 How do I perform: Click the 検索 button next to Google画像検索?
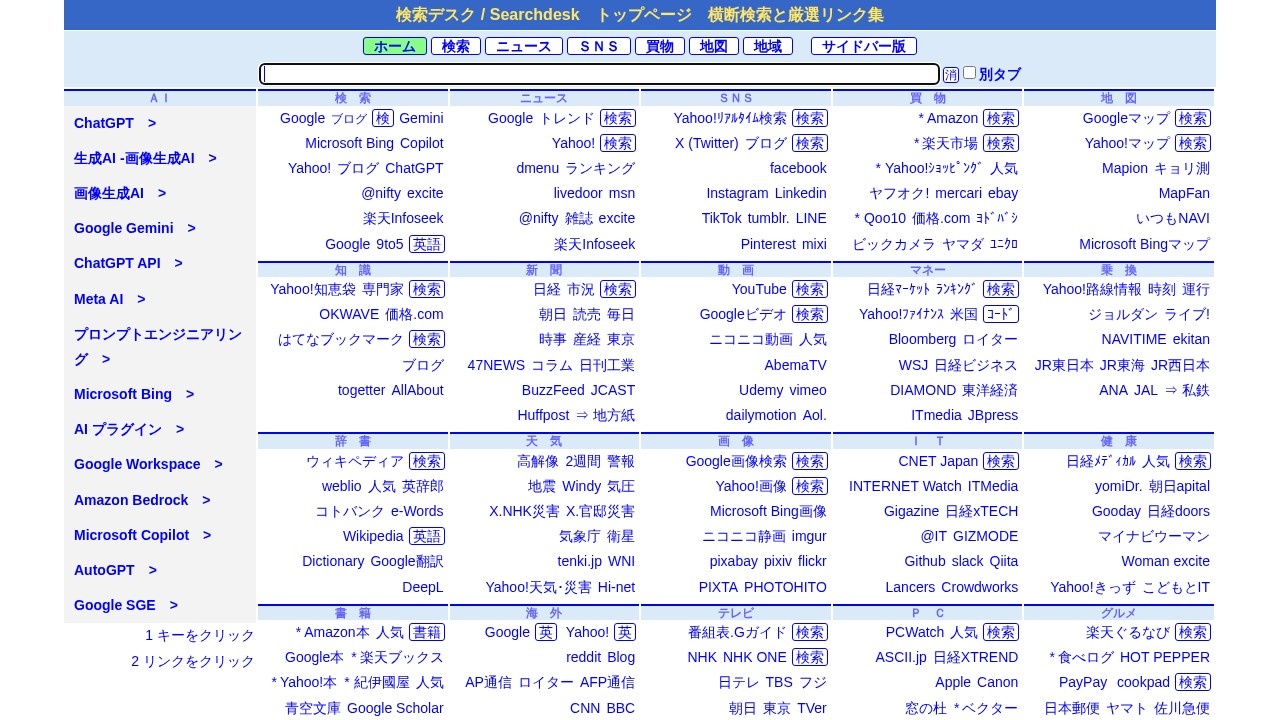(x=810, y=461)
